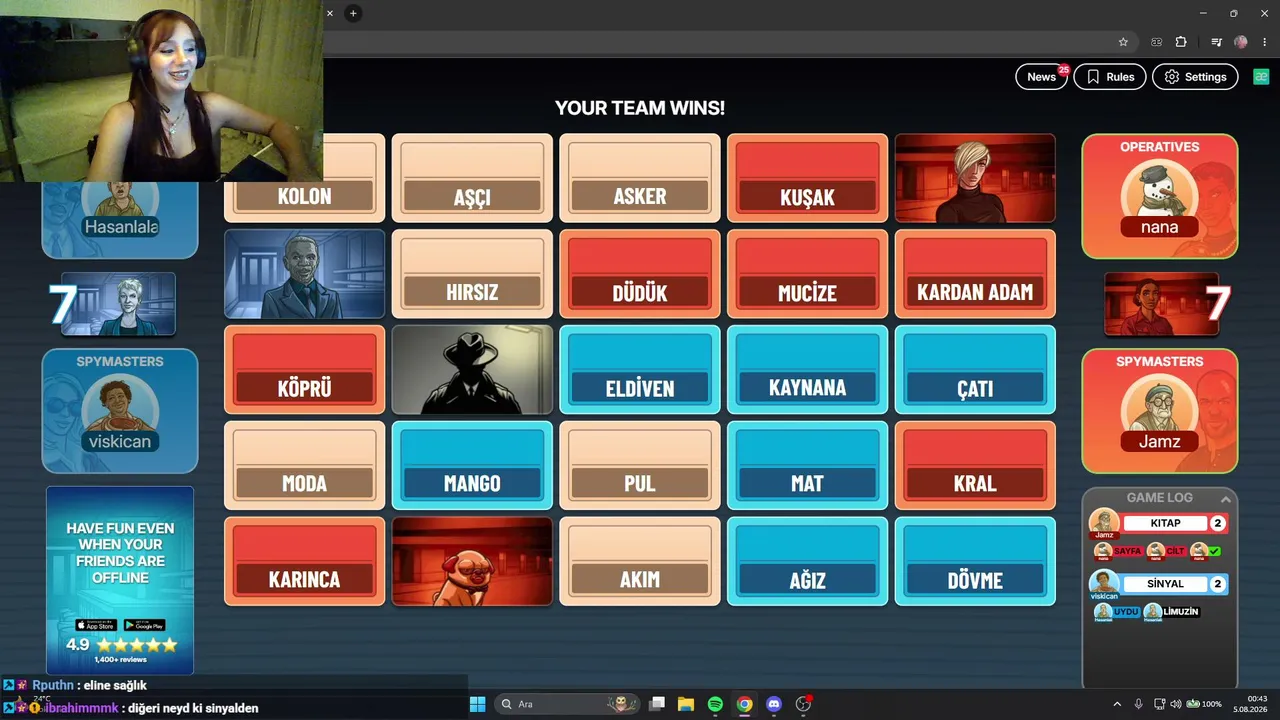The height and width of the screenshot is (720, 1280).
Task: Click the SİNYAL clue in the game log
Action: pyautogui.click(x=1165, y=584)
